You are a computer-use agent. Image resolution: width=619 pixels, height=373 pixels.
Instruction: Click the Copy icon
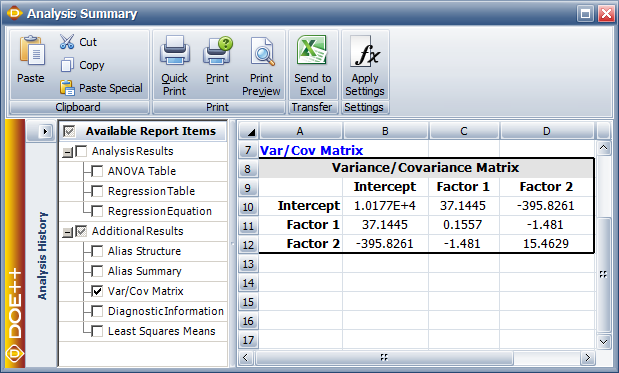pos(67,65)
